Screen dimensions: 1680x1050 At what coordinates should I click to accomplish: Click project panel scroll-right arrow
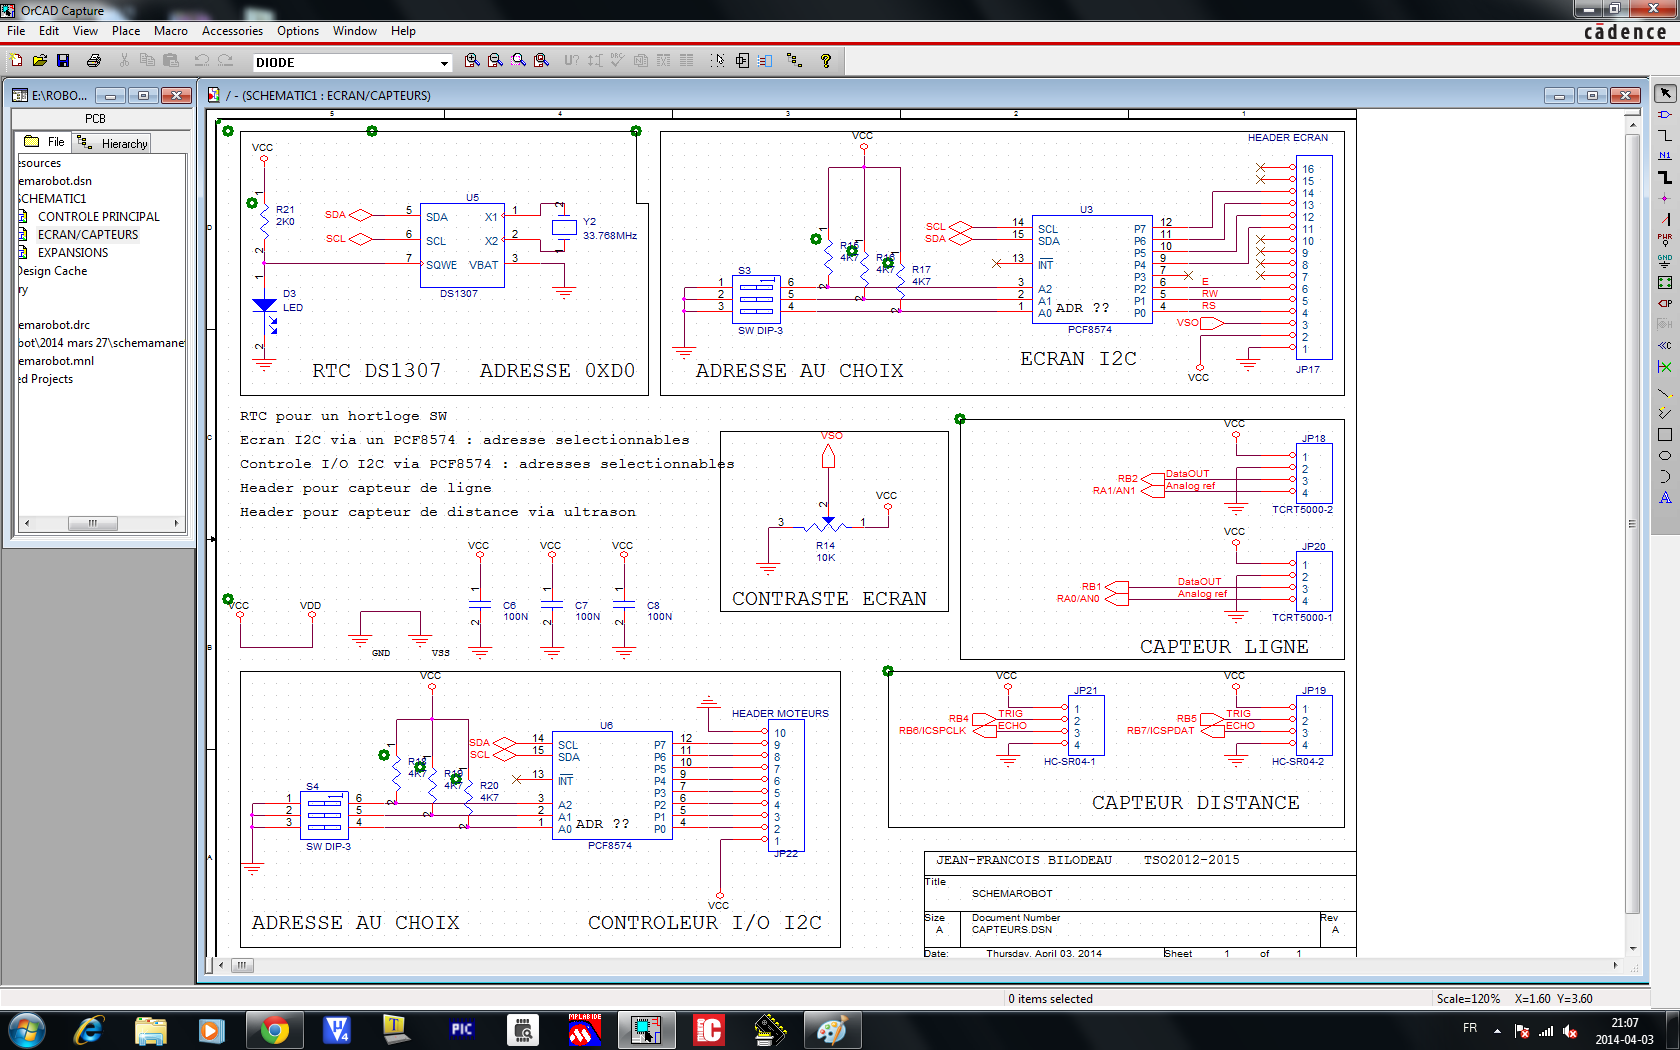click(x=177, y=523)
